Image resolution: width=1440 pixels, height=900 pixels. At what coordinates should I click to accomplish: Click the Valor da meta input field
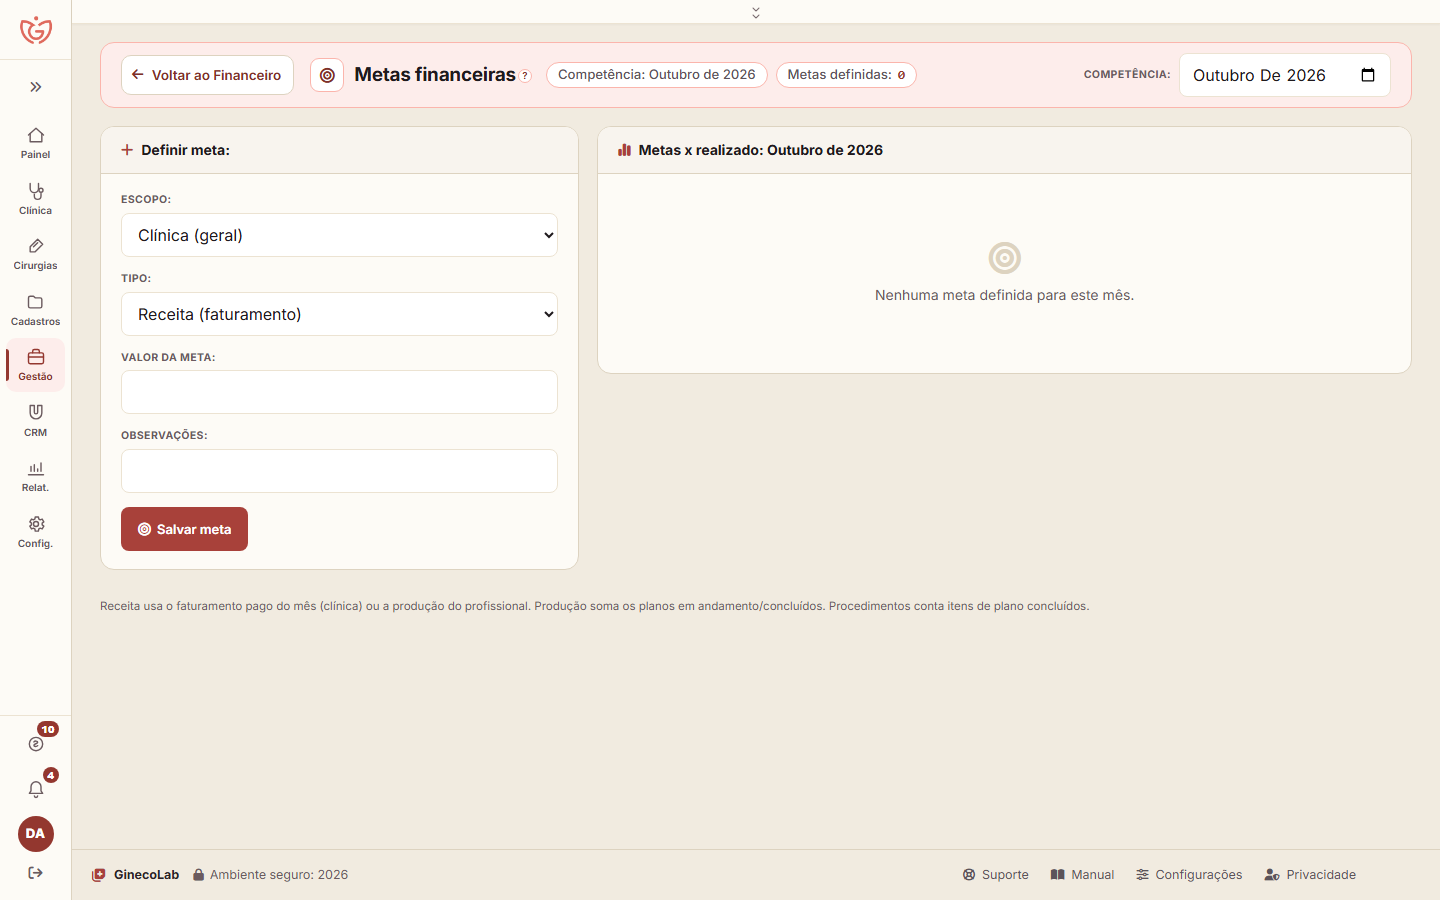tap(339, 392)
